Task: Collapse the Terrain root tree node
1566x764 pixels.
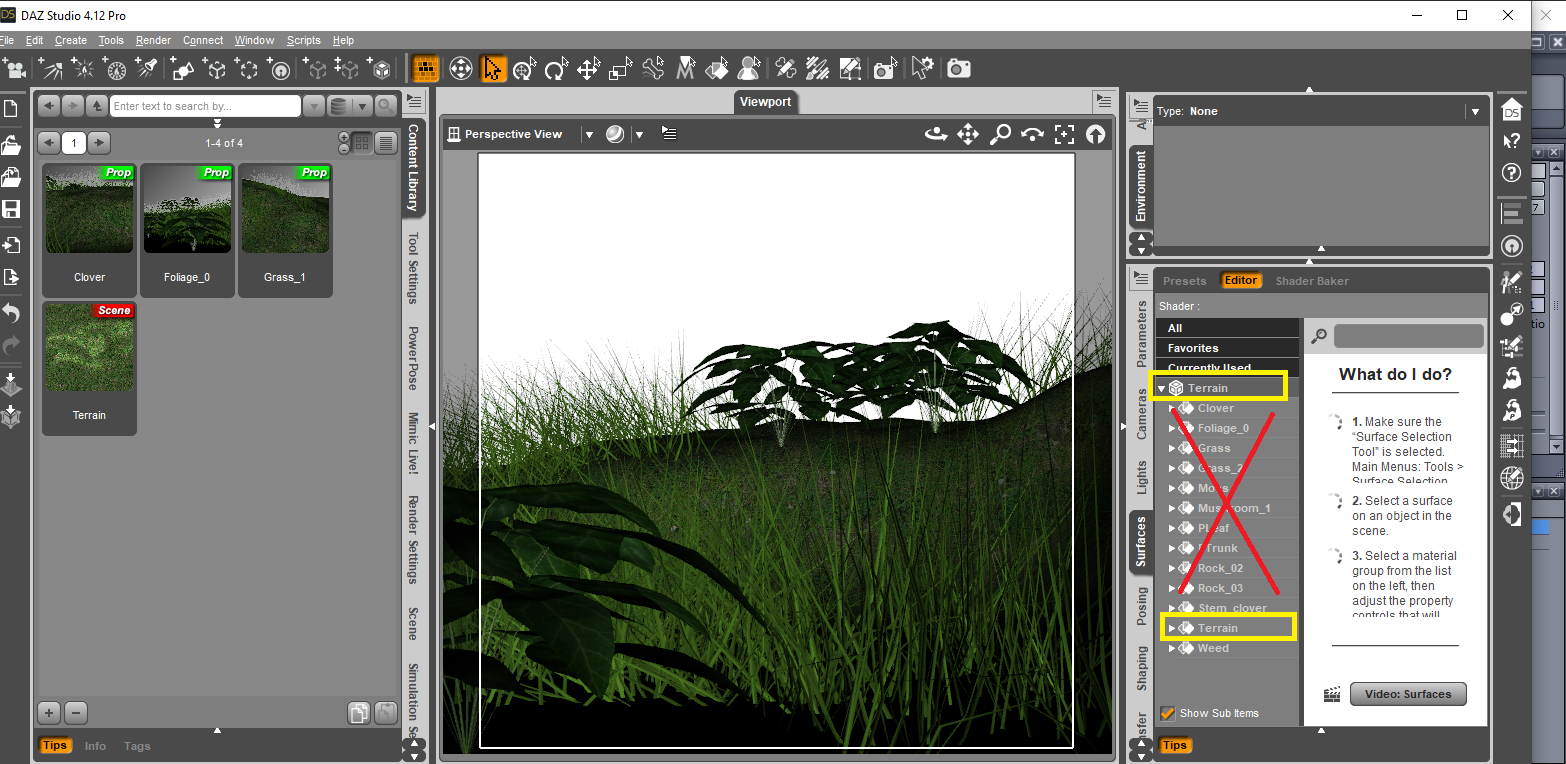Action: [1162, 388]
